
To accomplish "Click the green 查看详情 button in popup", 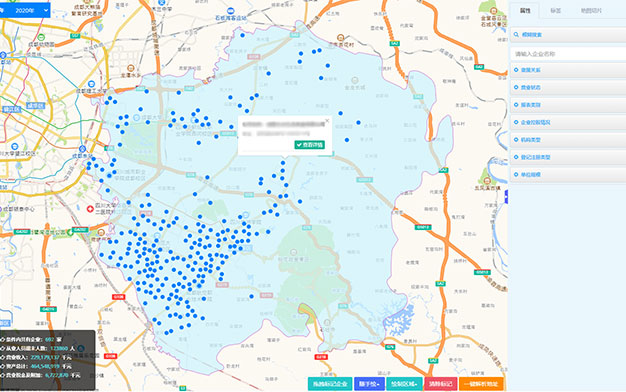I will (x=309, y=145).
